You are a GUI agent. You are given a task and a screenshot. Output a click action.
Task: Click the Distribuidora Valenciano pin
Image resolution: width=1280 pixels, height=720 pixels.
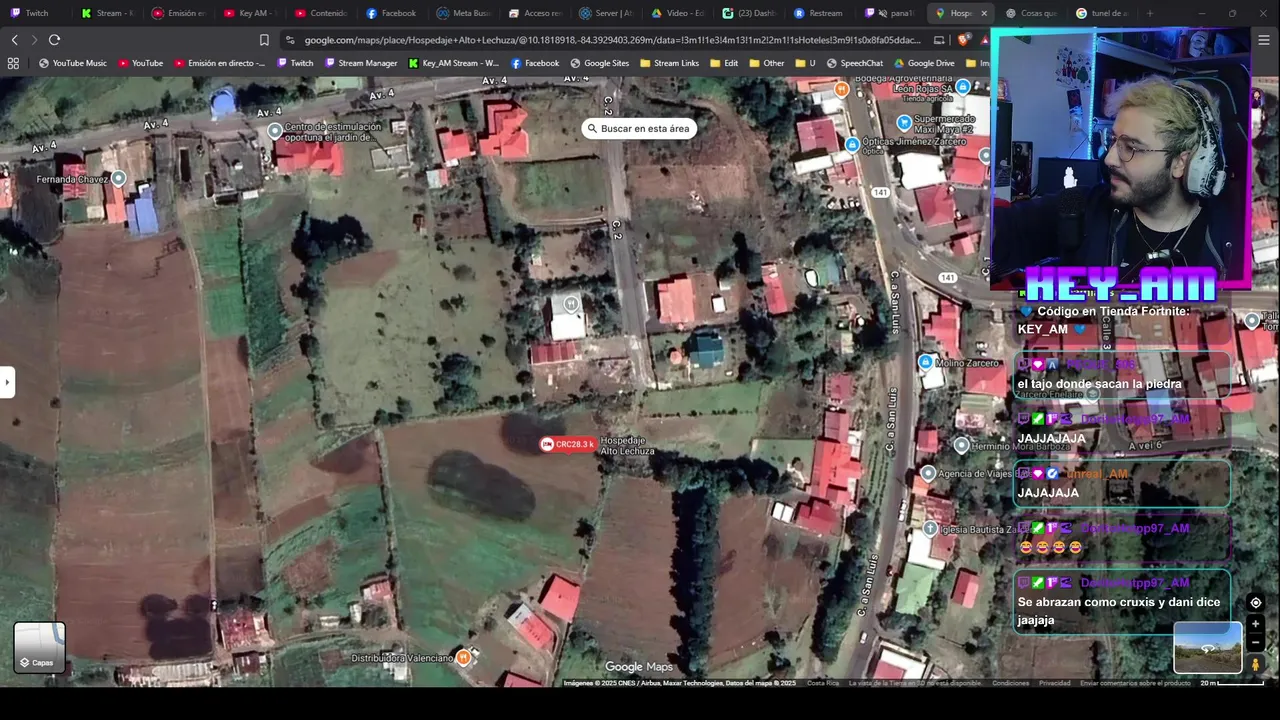coord(463,657)
